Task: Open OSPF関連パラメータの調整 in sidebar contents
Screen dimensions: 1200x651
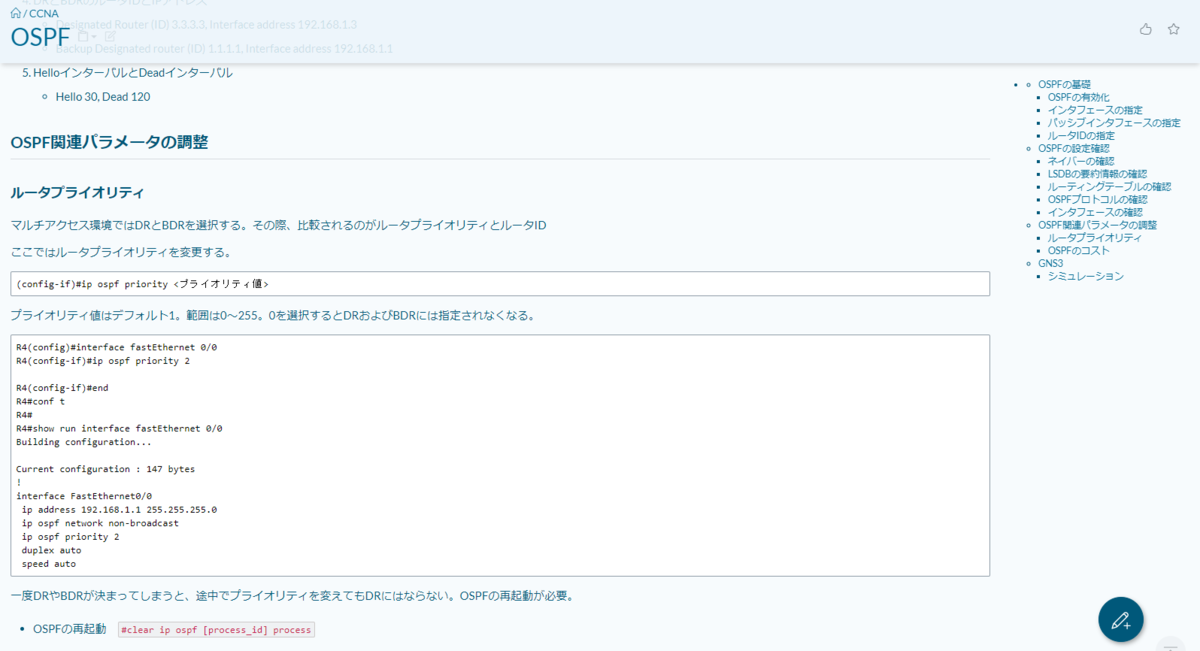Action: [x=1097, y=225]
